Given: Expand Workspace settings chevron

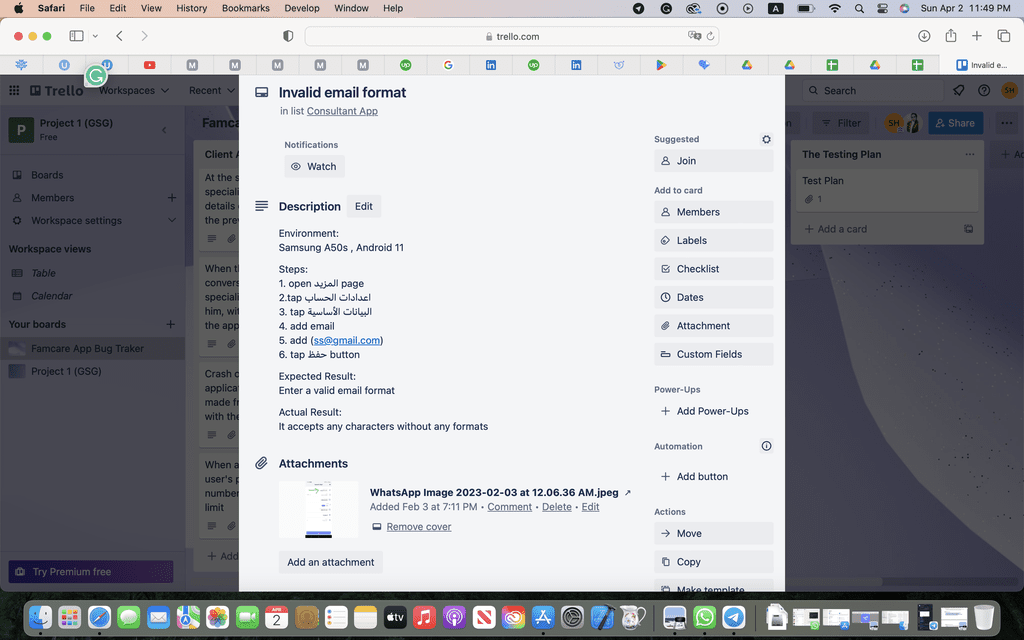Looking at the screenshot, I should 172,221.
